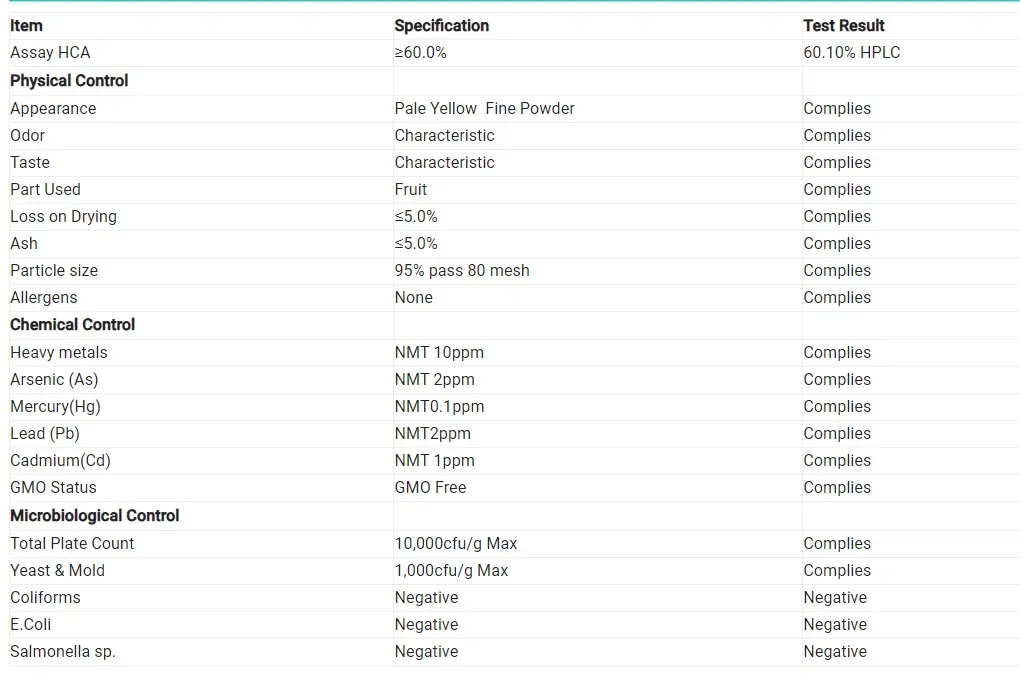This screenshot has height=674, width=1020.
Task: Click the Test Result column header
Action: point(843,26)
